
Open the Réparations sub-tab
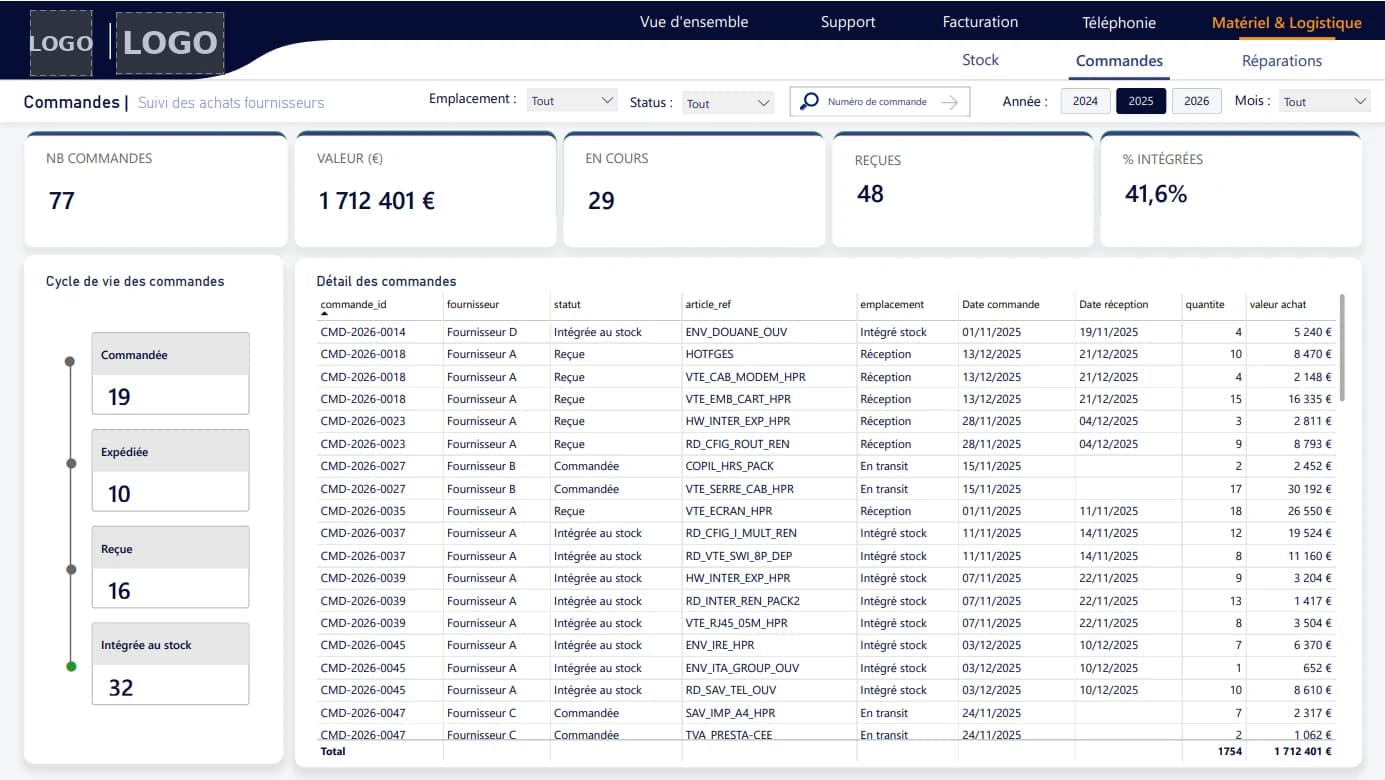pyautogui.click(x=1282, y=61)
